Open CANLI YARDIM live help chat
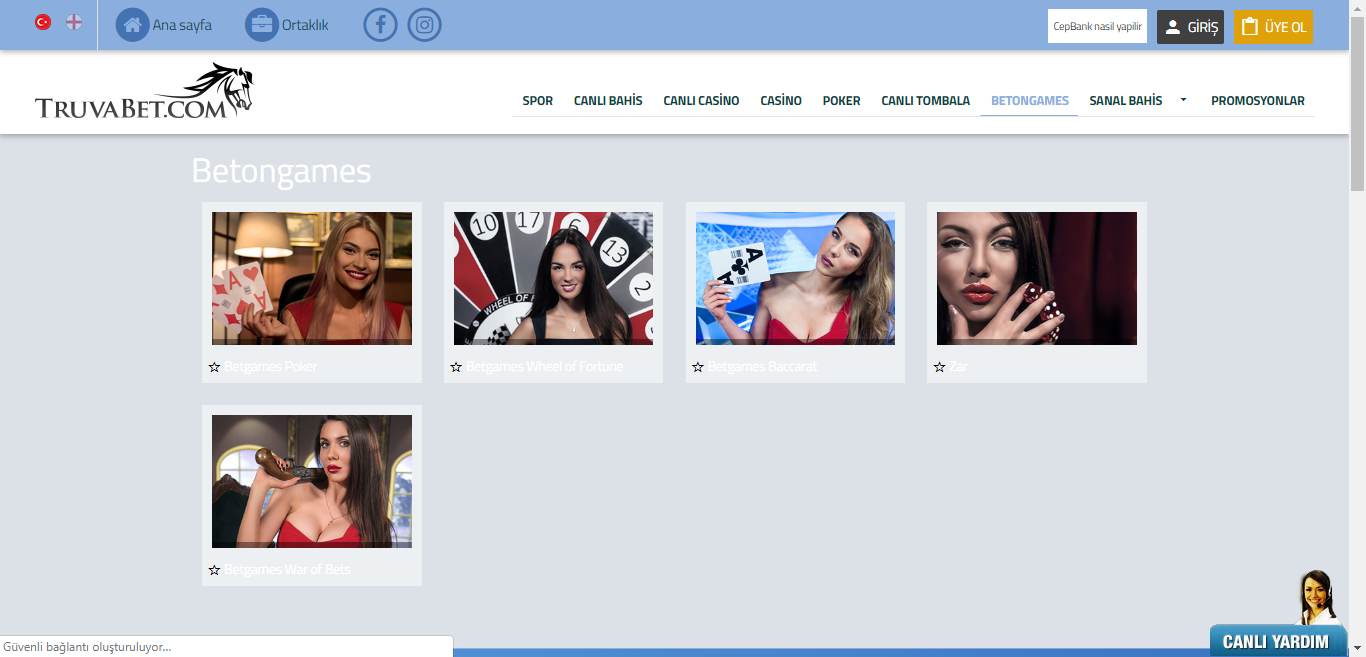Image resolution: width=1366 pixels, height=657 pixels. [x=1276, y=641]
